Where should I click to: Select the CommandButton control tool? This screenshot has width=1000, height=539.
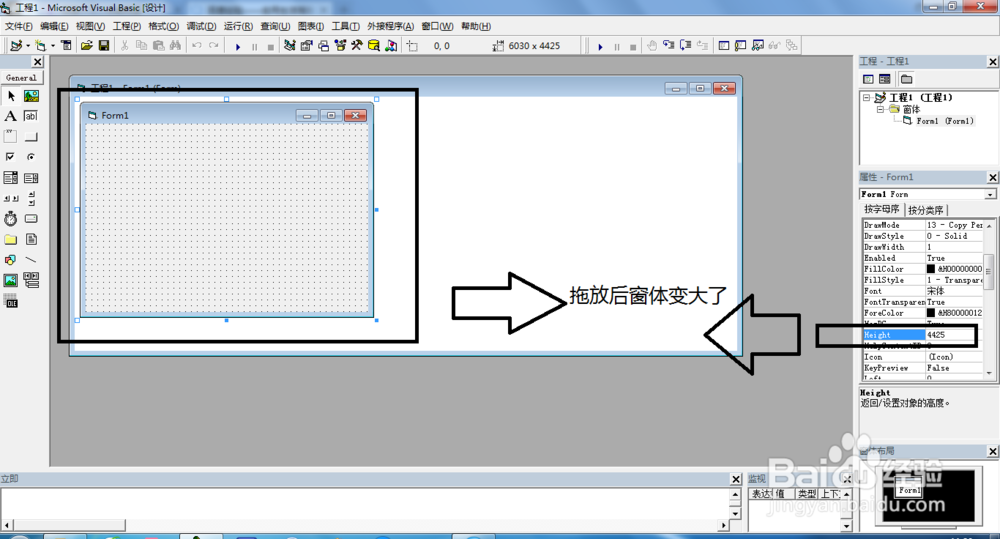click(31, 137)
